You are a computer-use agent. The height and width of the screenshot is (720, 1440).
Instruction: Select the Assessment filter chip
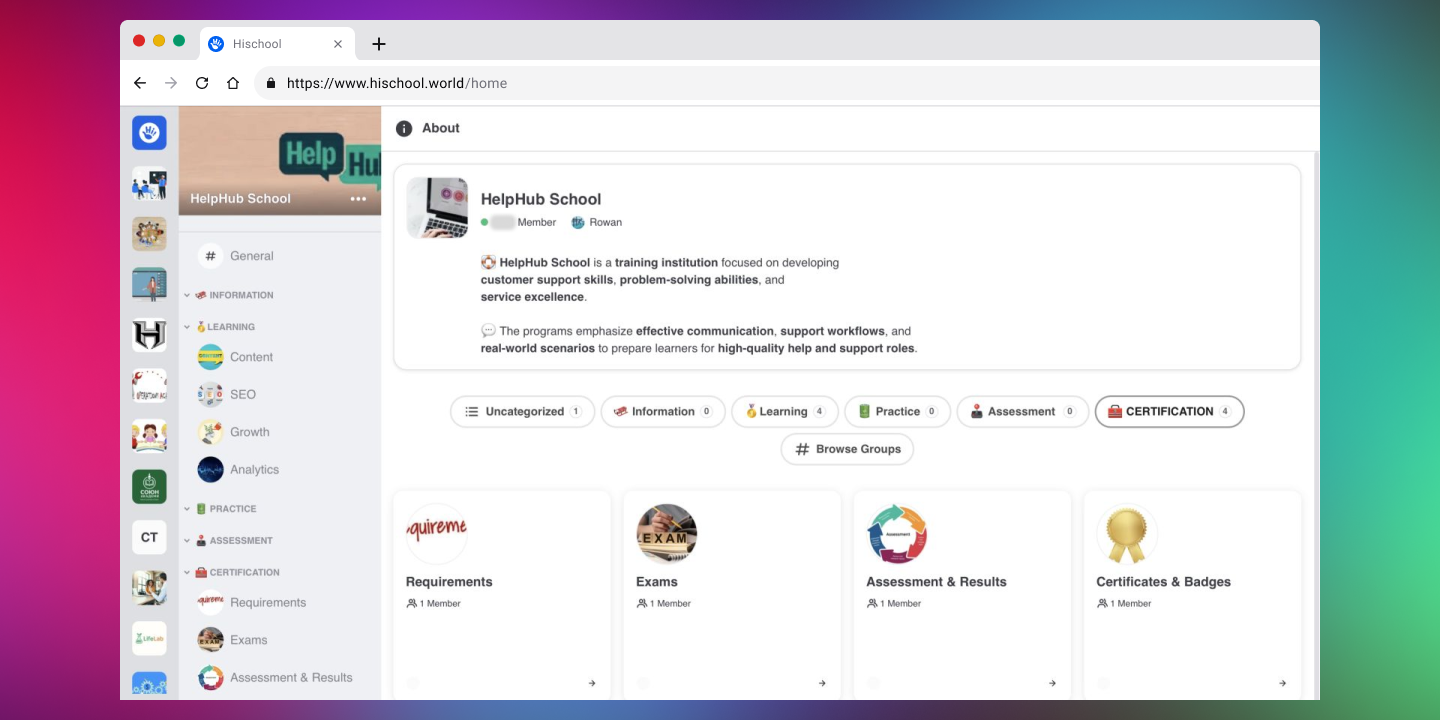pos(1023,412)
